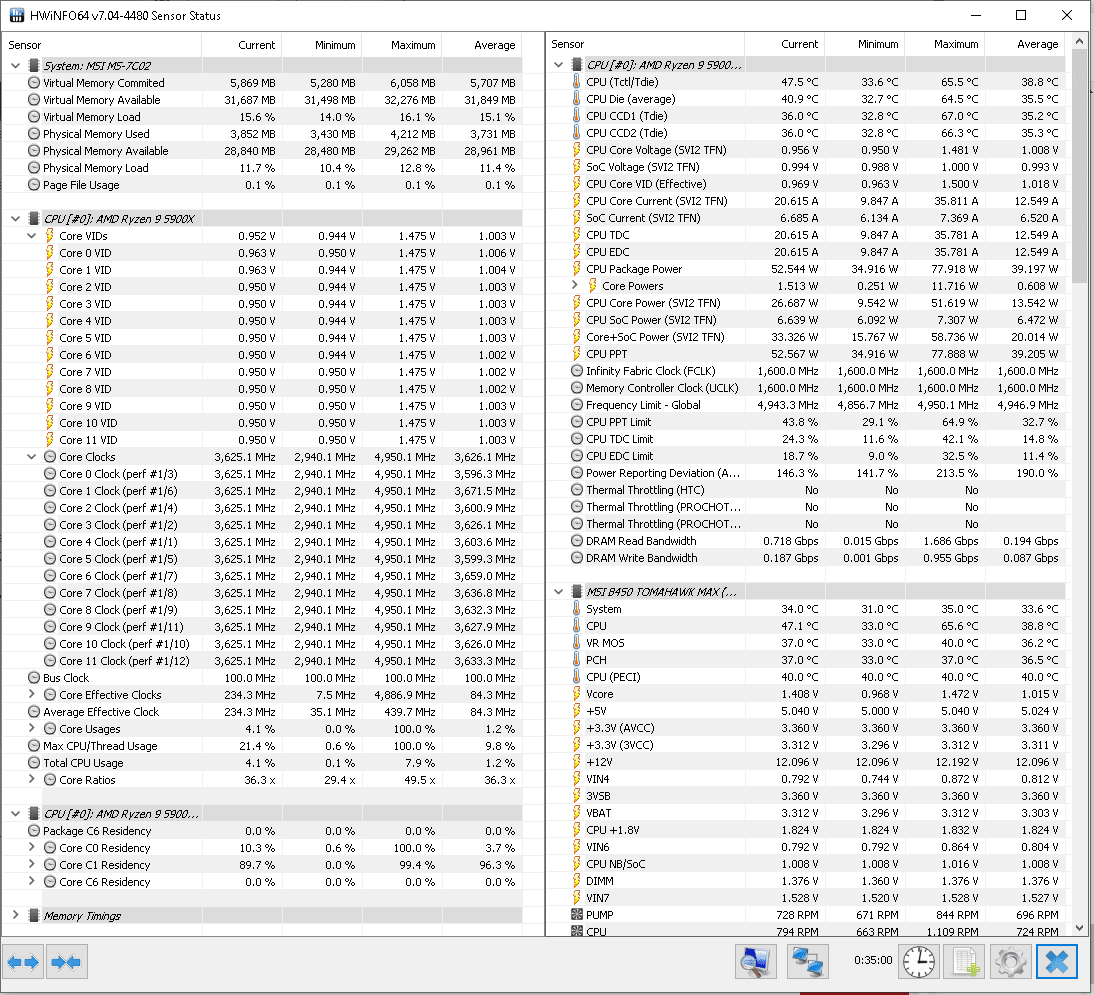The width and height of the screenshot is (1094, 995).
Task: Click thermometer icon for CPU (Tctl/Tdie)
Action: tap(576, 82)
